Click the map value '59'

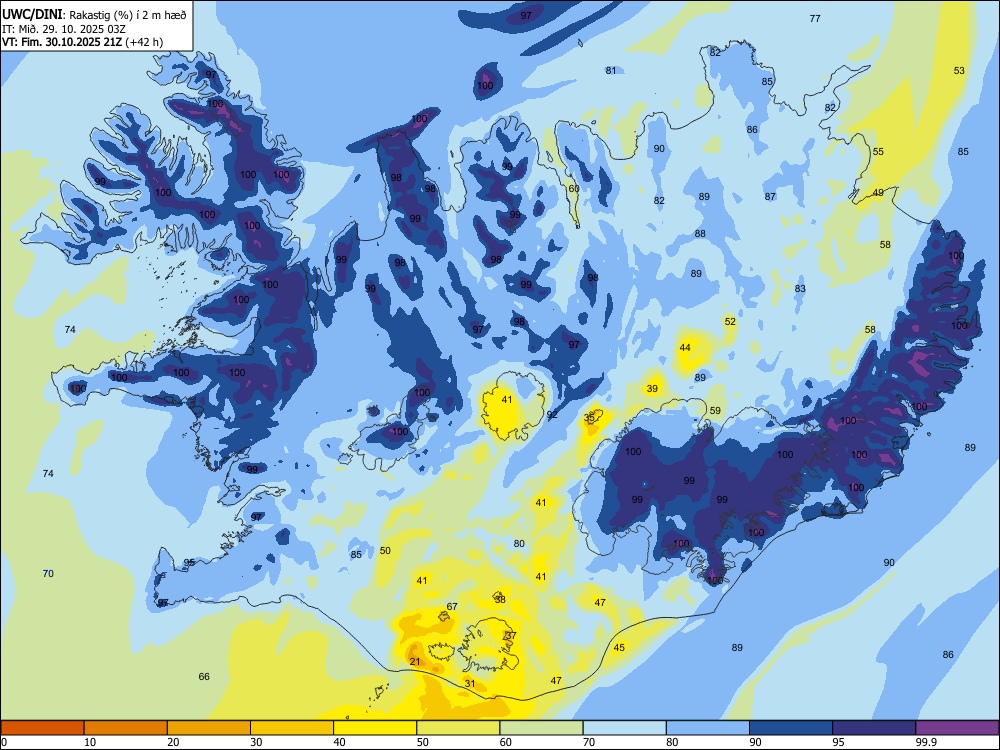(715, 410)
